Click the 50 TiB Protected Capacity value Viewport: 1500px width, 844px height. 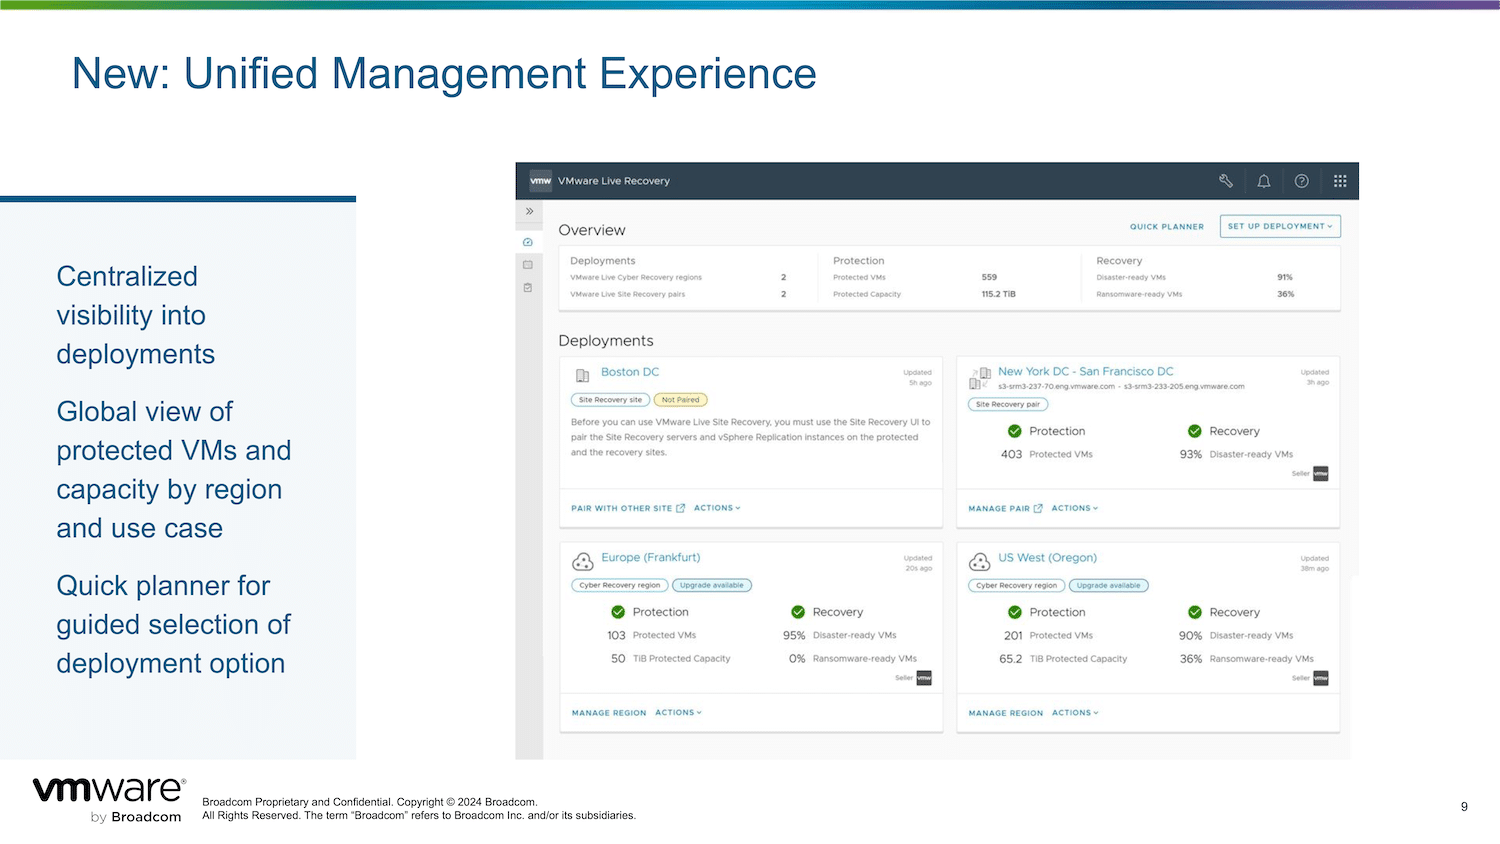618,659
